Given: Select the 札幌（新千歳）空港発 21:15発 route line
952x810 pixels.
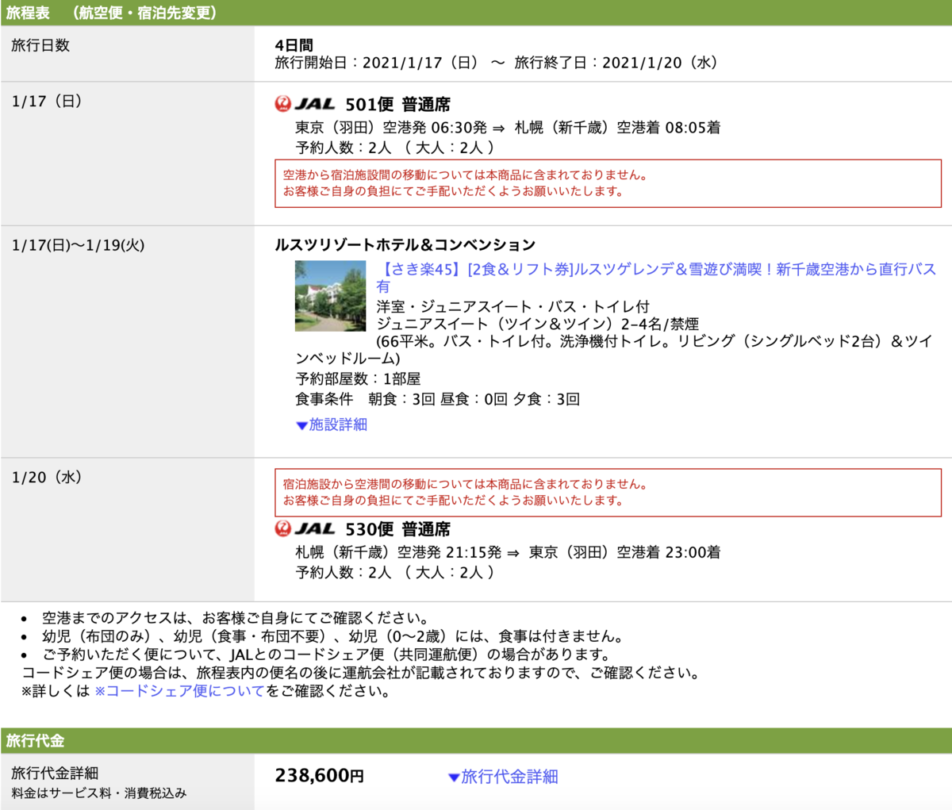Looking at the screenshot, I should [508, 553].
